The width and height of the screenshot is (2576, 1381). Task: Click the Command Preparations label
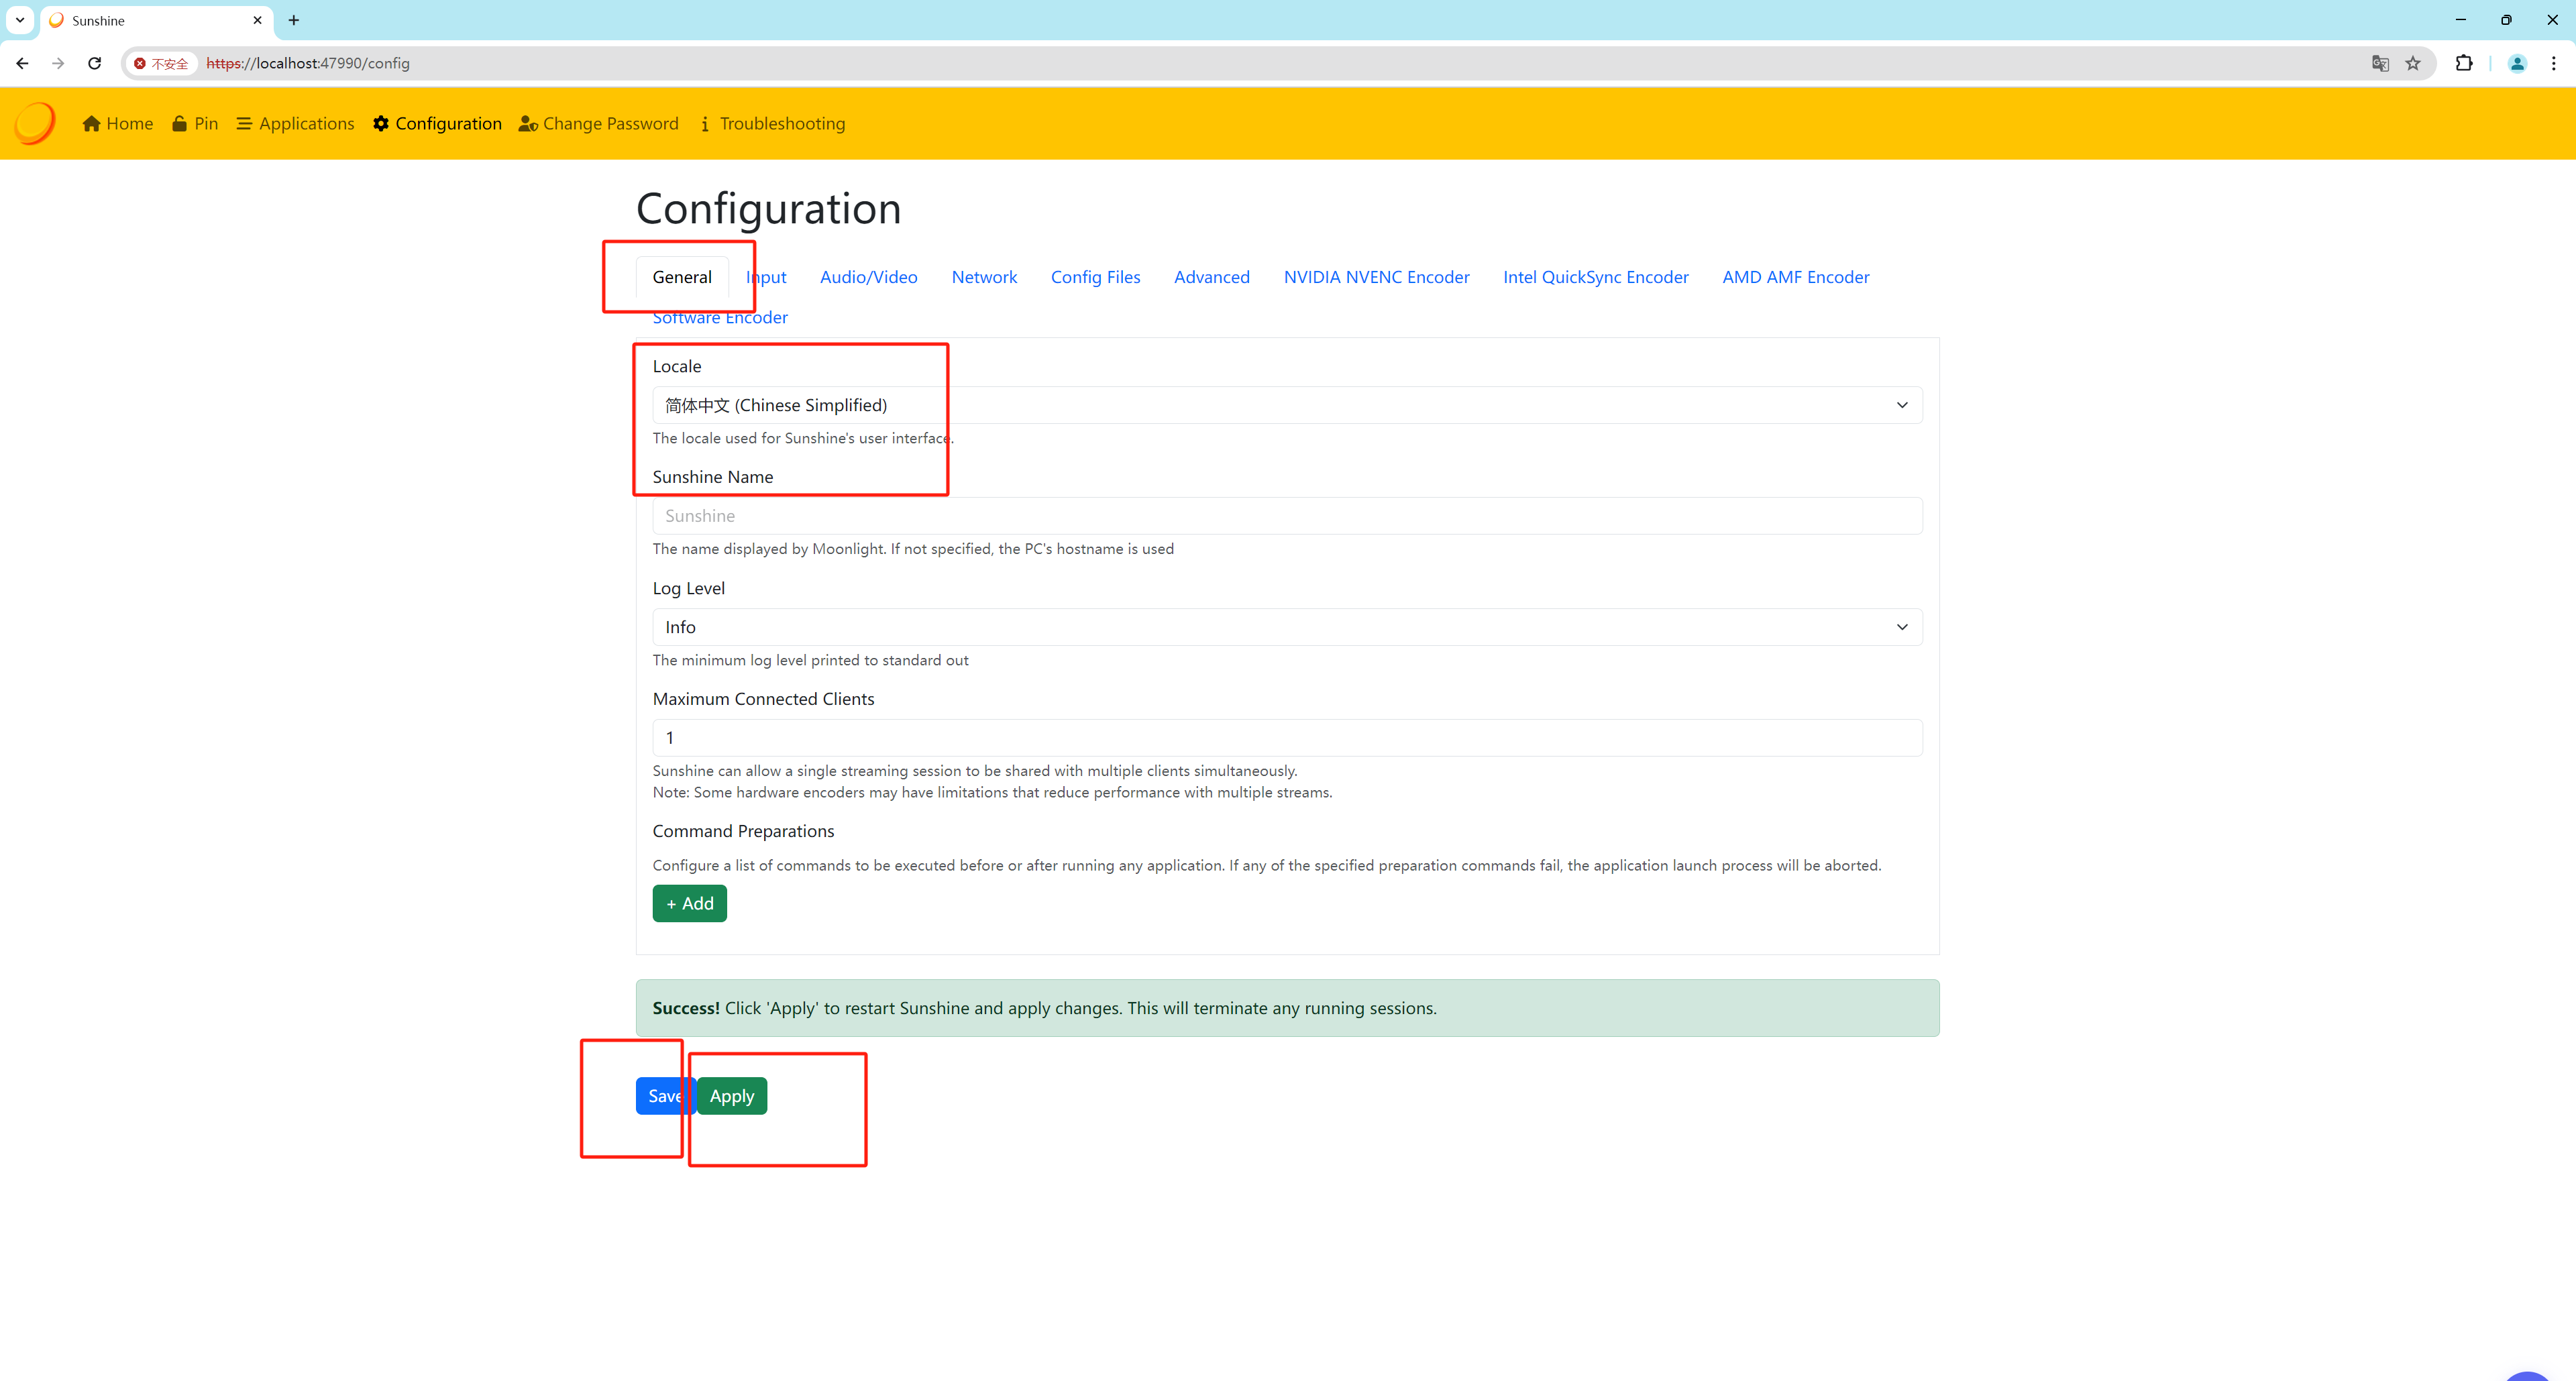(x=743, y=831)
